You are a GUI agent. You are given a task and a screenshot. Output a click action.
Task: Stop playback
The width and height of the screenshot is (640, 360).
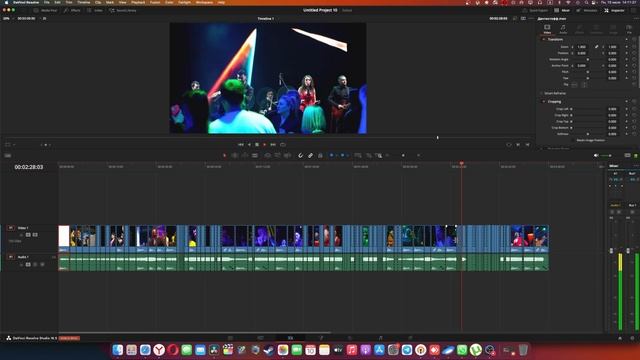257,144
